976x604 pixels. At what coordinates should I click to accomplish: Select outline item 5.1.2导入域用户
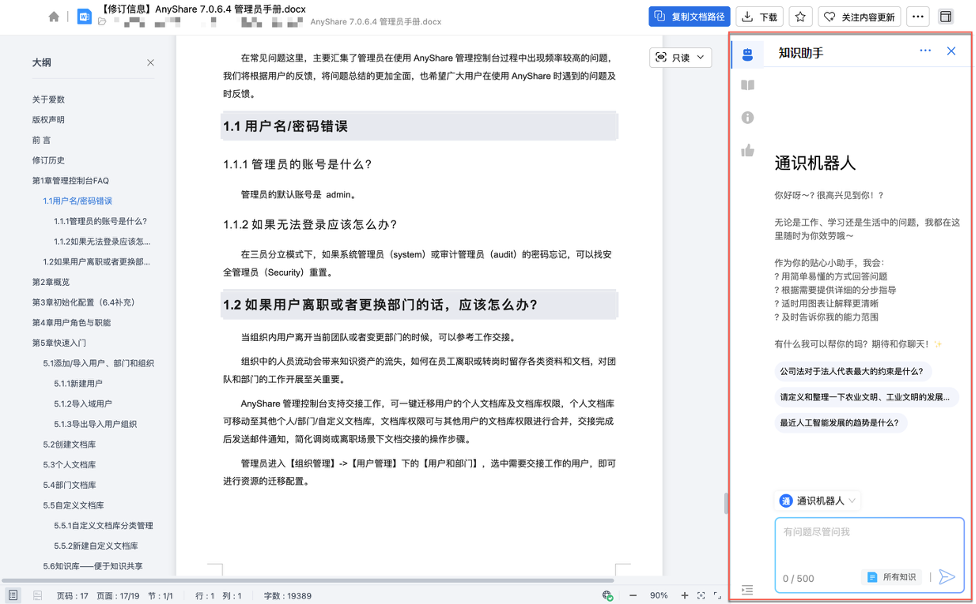[x=83, y=403]
